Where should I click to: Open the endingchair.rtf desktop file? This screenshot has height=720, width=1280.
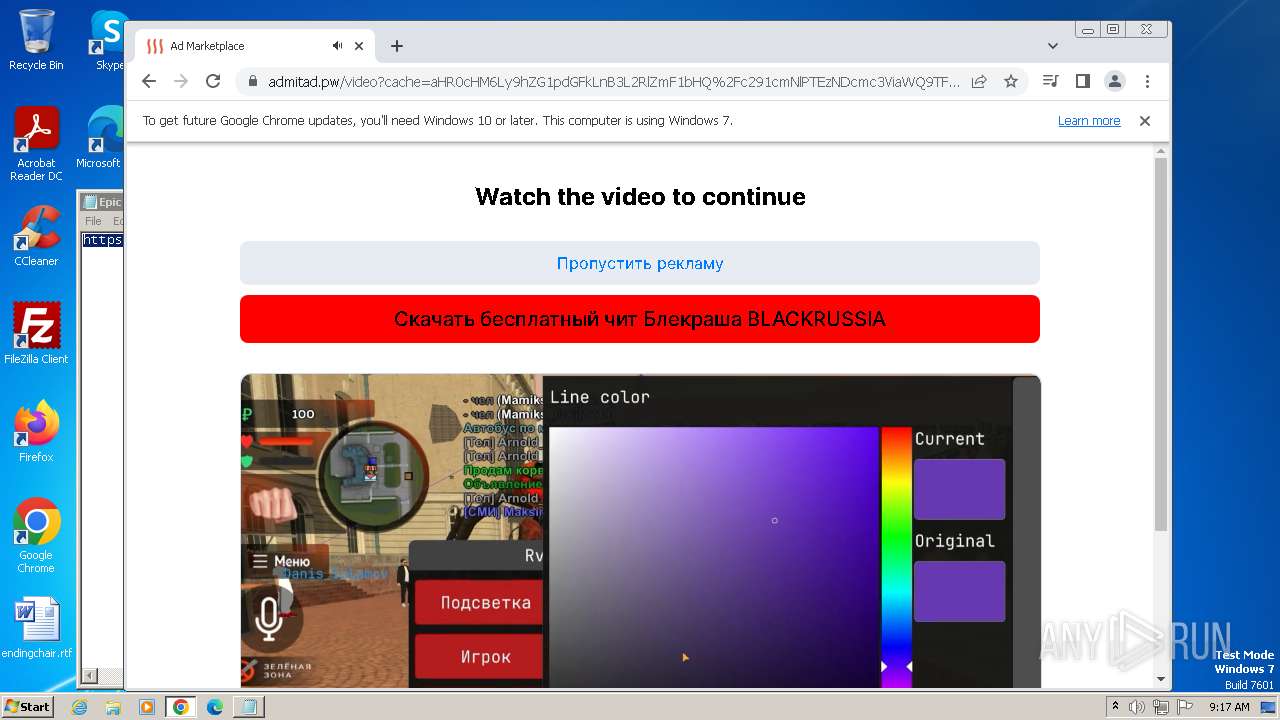tap(36, 628)
